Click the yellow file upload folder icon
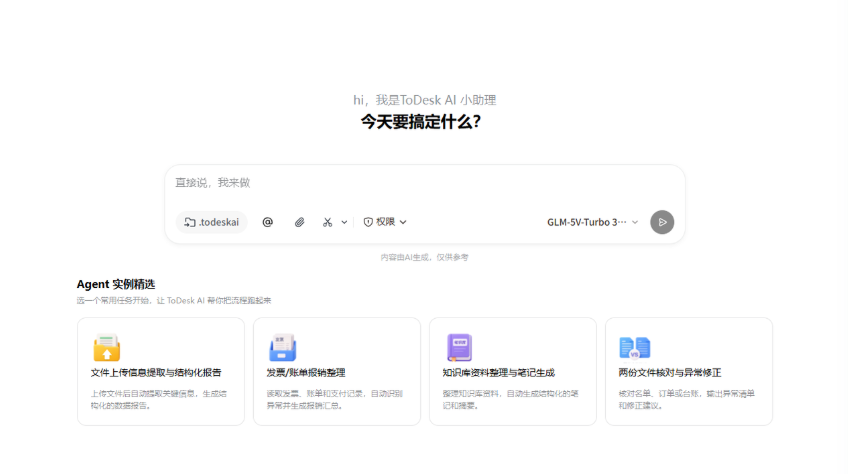Viewport: 848px width, 474px height. click(x=107, y=347)
